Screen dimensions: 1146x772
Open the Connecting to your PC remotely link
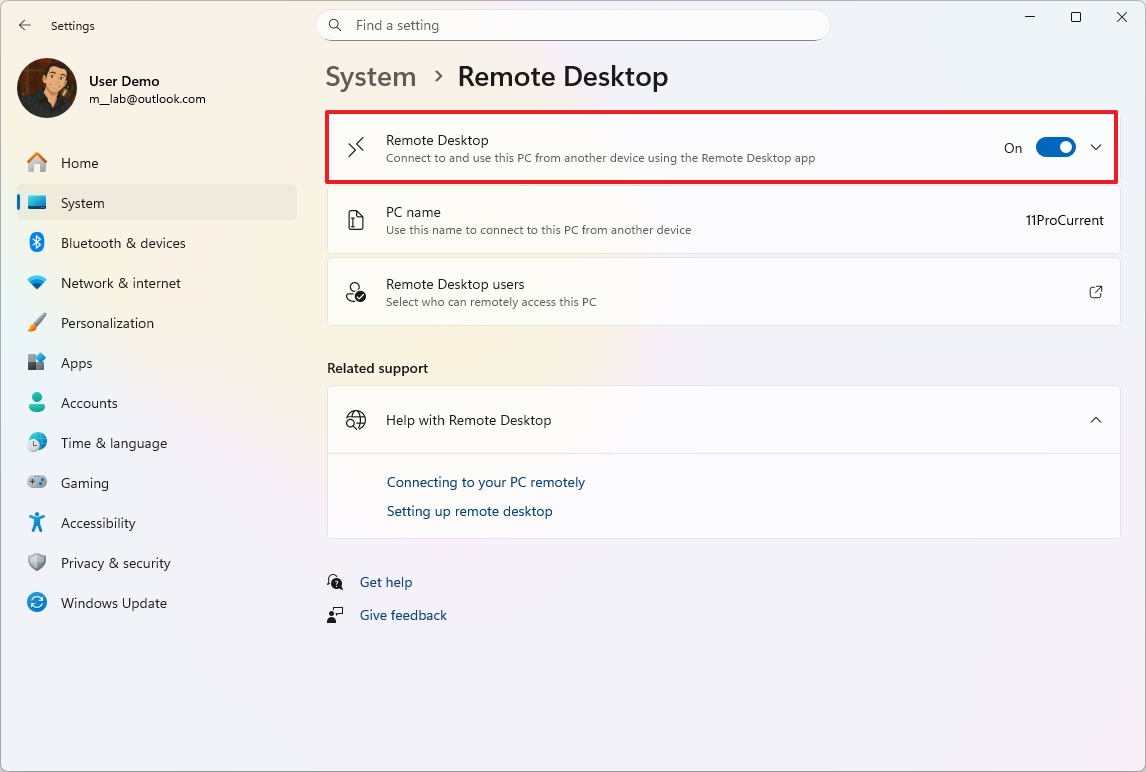(486, 482)
